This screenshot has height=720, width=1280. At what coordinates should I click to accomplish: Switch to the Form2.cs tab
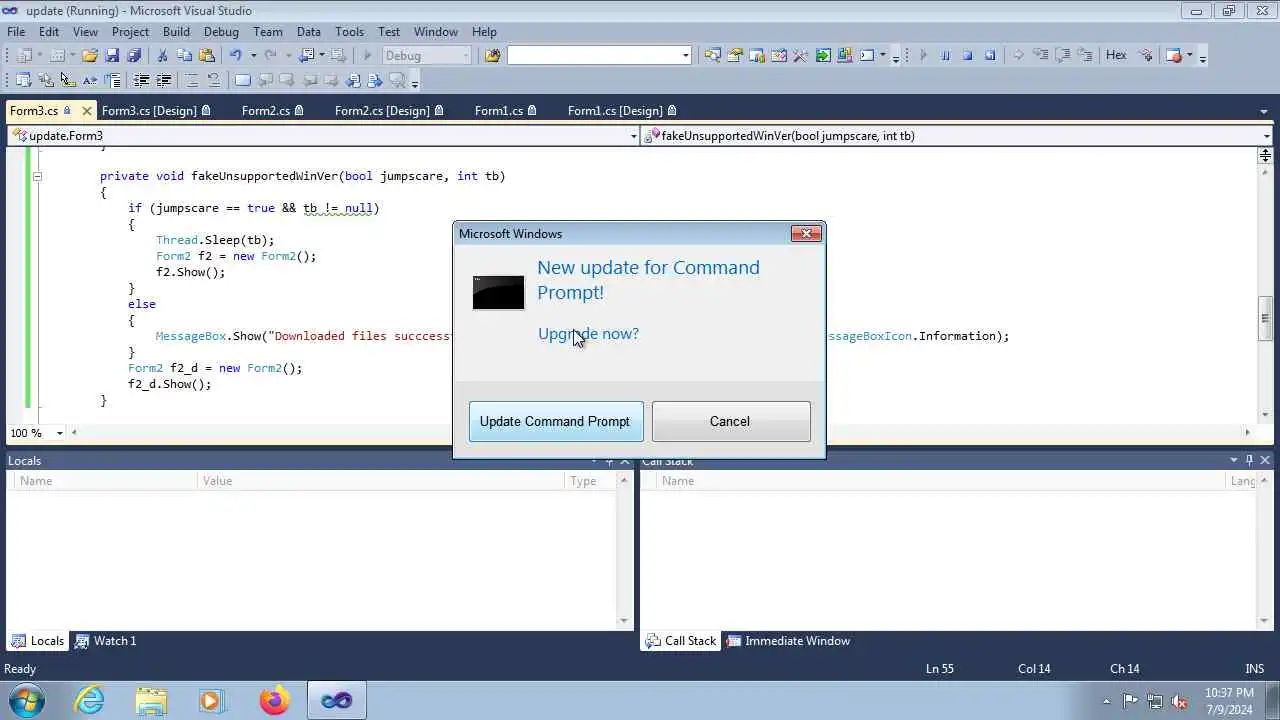tap(273, 110)
